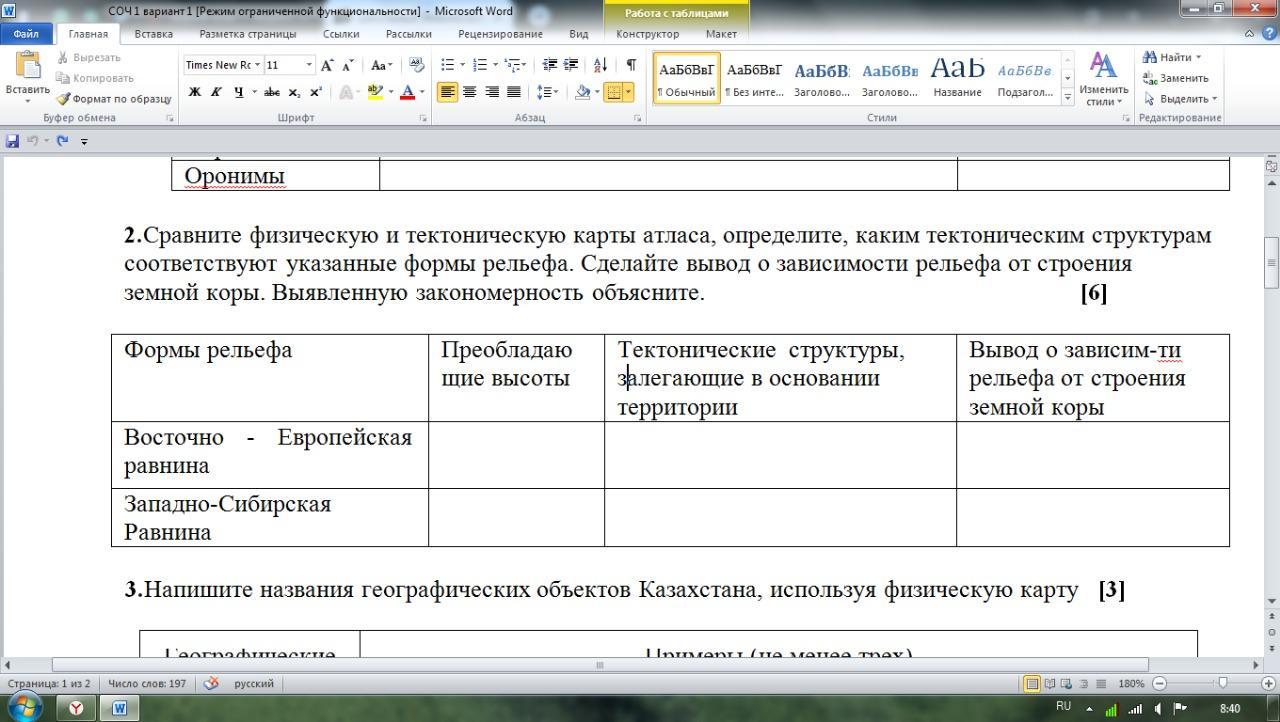Apply red font color button

click(407, 92)
